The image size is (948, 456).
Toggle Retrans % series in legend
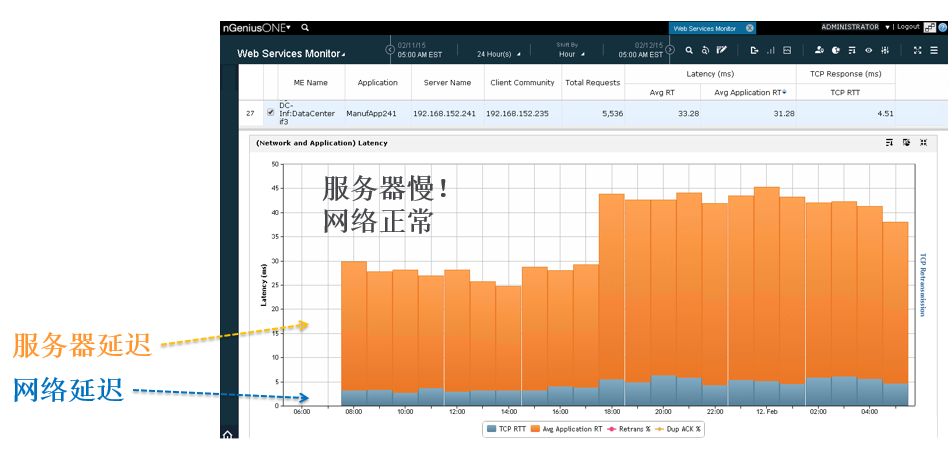[x=628, y=429]
